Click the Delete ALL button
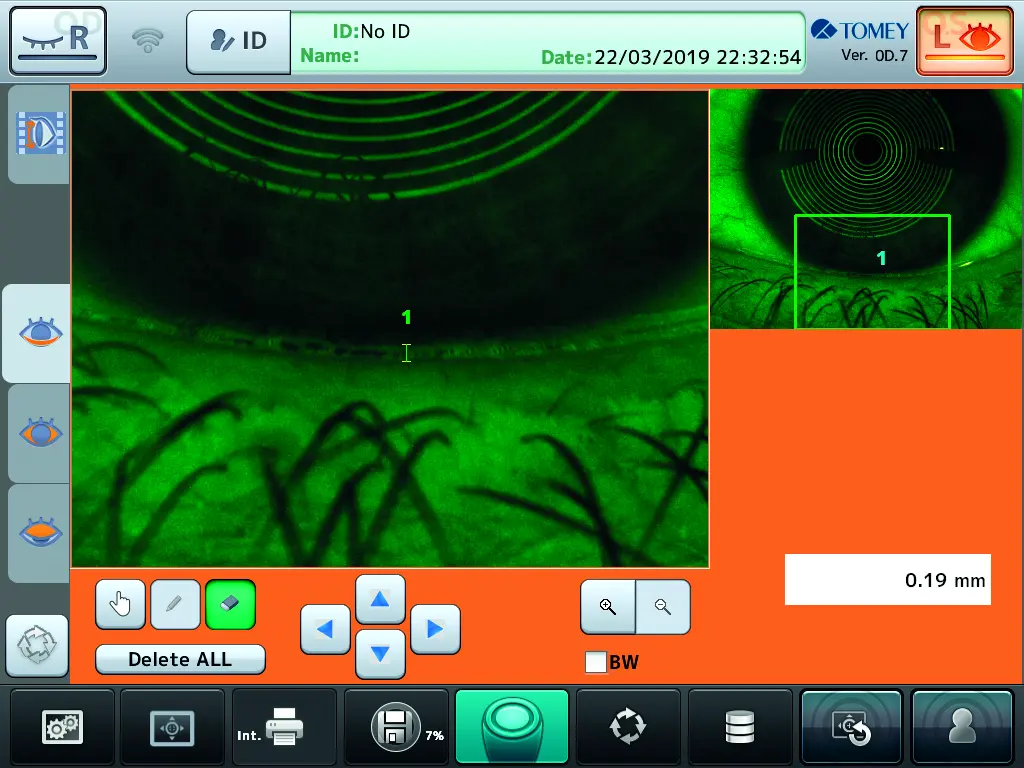 coord(180,660)
